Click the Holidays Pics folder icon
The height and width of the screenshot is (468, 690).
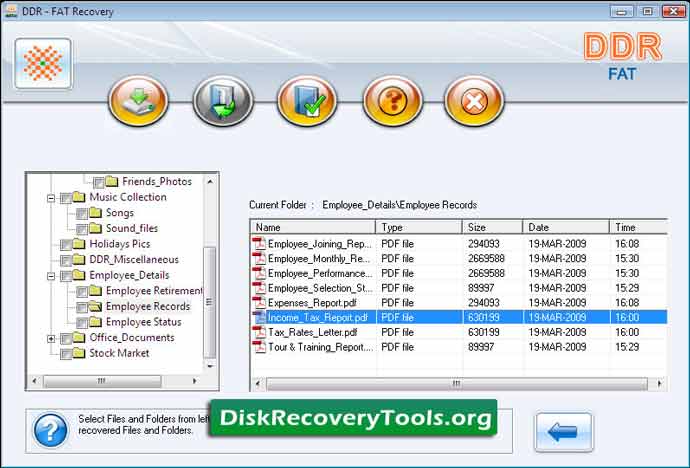click(x=79, y=244)
